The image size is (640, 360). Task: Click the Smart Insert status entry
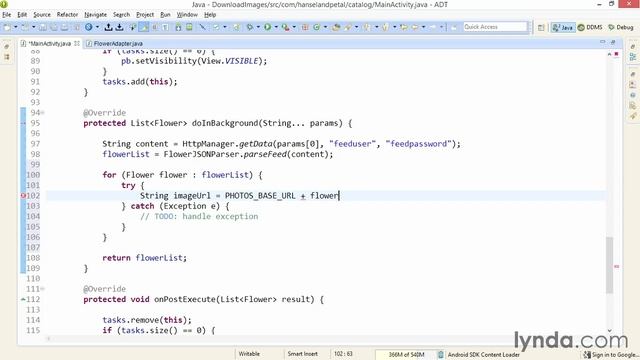[302, 354]
